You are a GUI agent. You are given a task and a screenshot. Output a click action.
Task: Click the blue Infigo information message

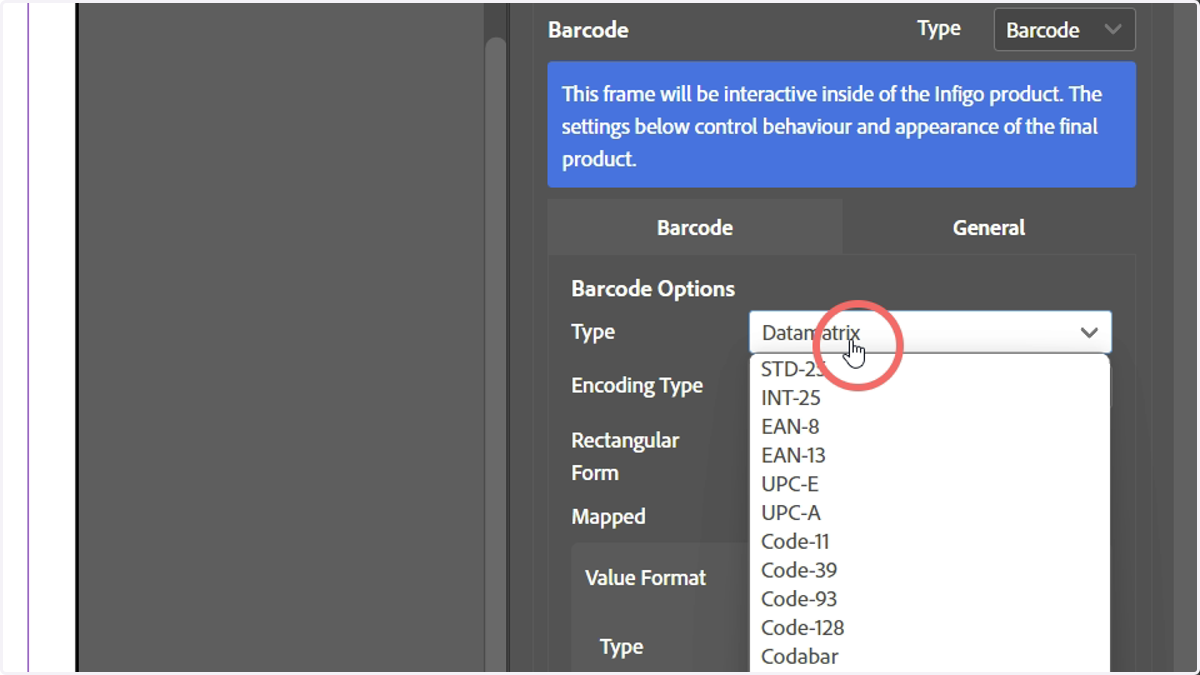pyautogui.click(x=842, y=125)
